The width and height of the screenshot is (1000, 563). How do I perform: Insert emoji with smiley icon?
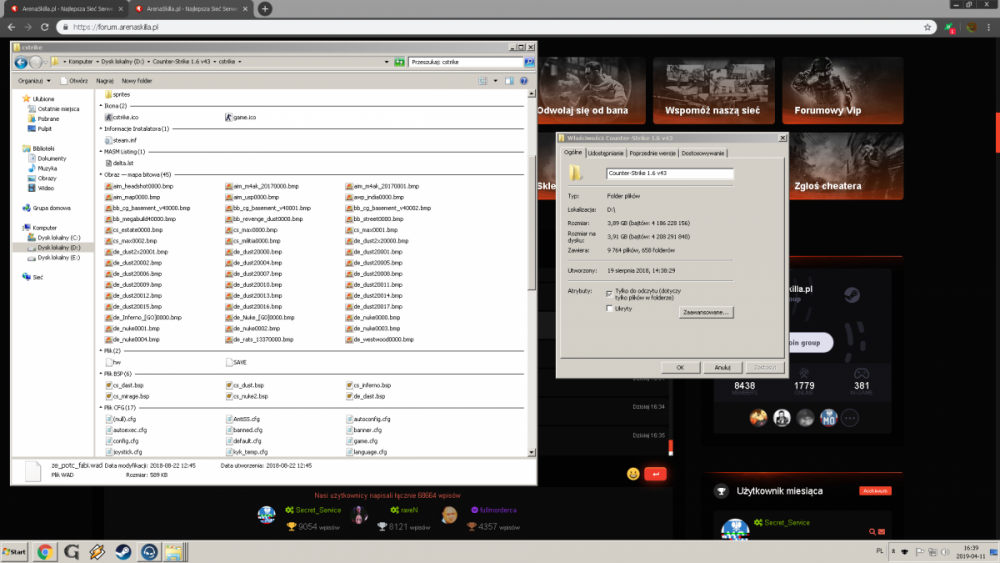click(633, 474)
